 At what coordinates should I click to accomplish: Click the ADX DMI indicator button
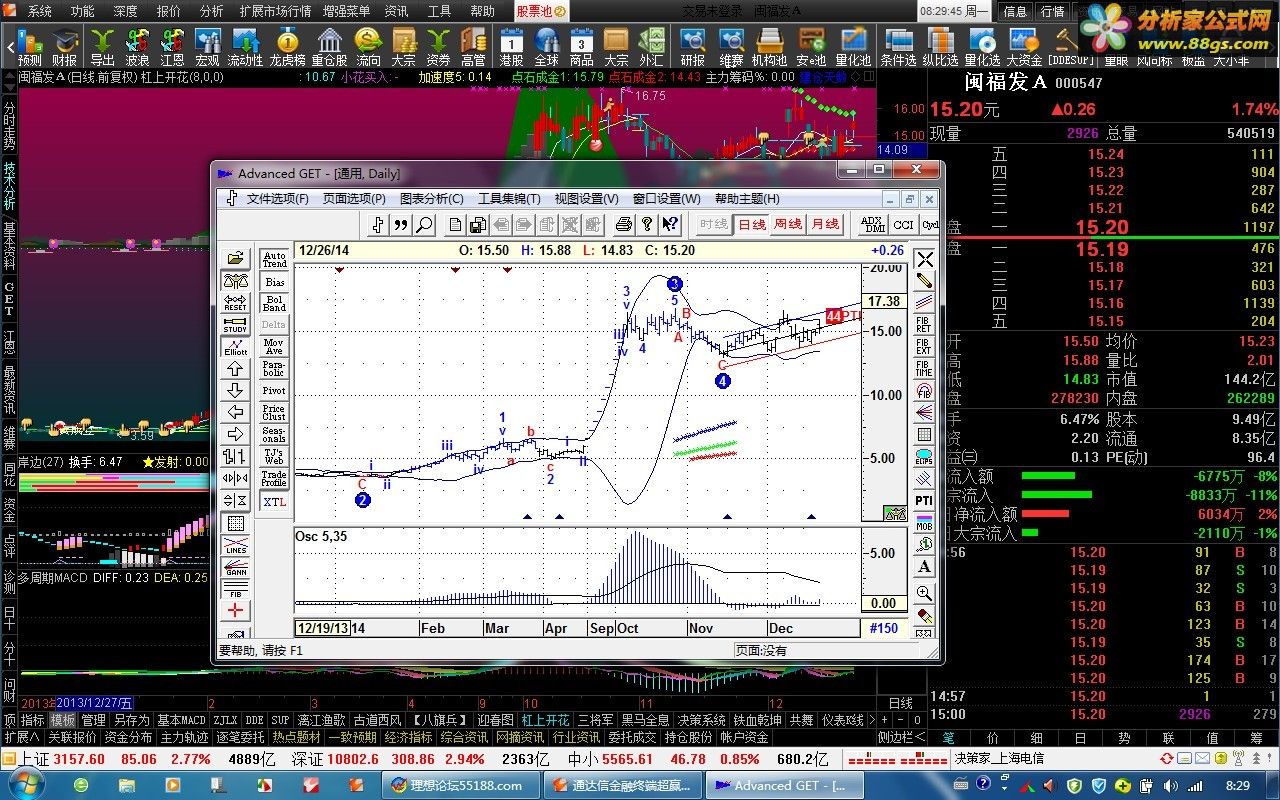coord(873,225)
